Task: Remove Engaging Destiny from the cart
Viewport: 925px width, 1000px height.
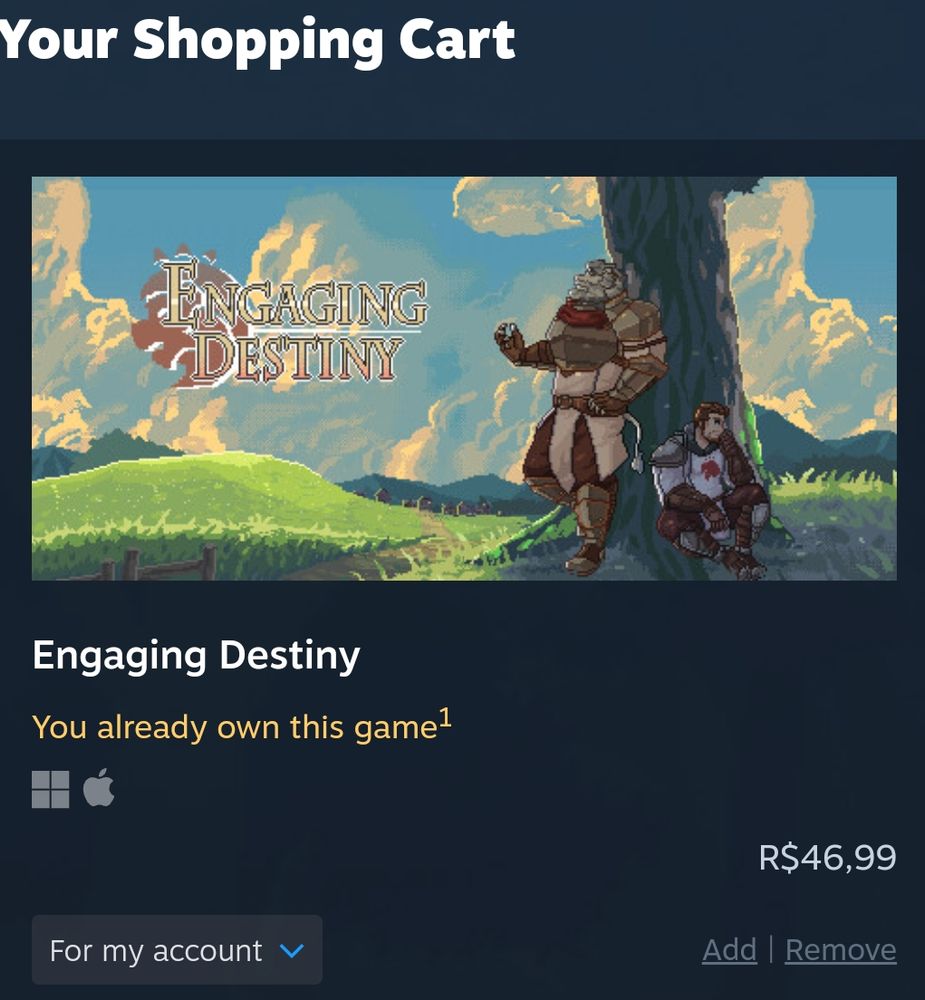Action: coord(841,950)
